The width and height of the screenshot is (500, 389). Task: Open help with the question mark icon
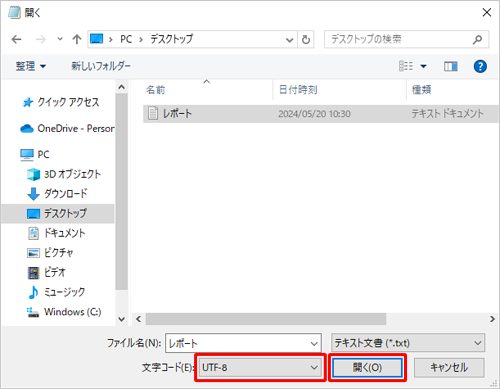480,66
